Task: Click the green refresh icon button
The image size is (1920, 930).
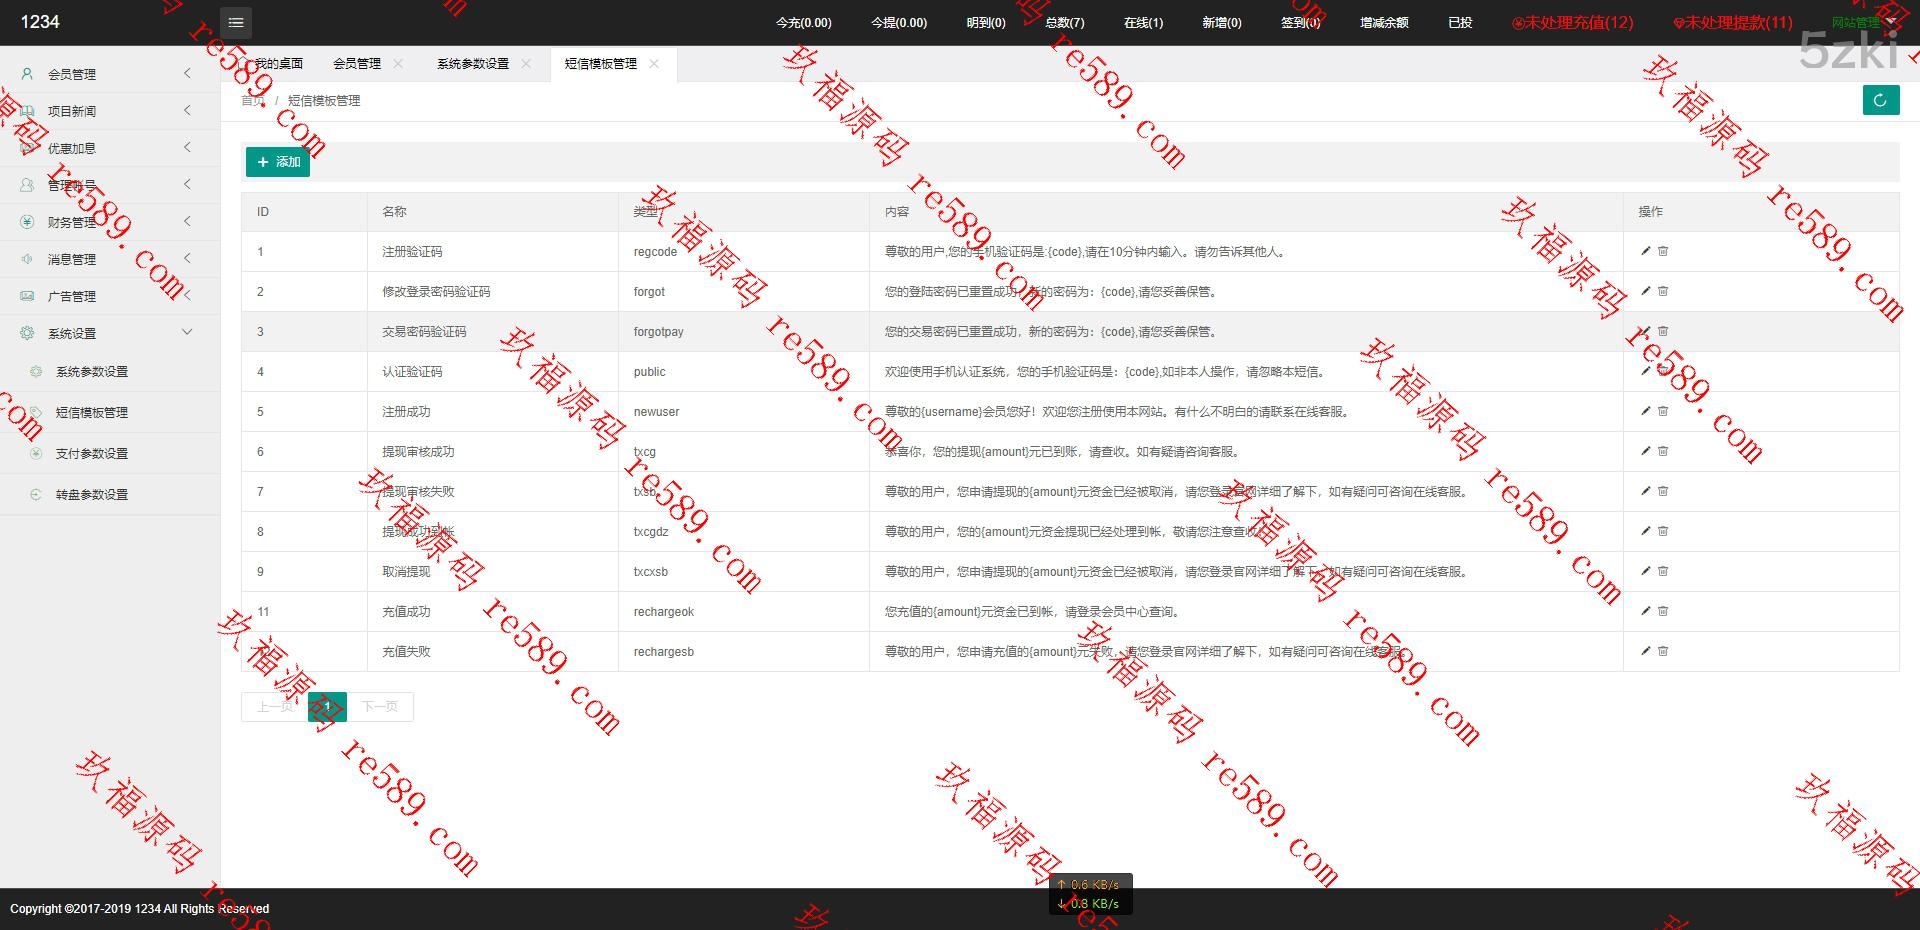Action: pyautogui.click(x=1880, y=100)
